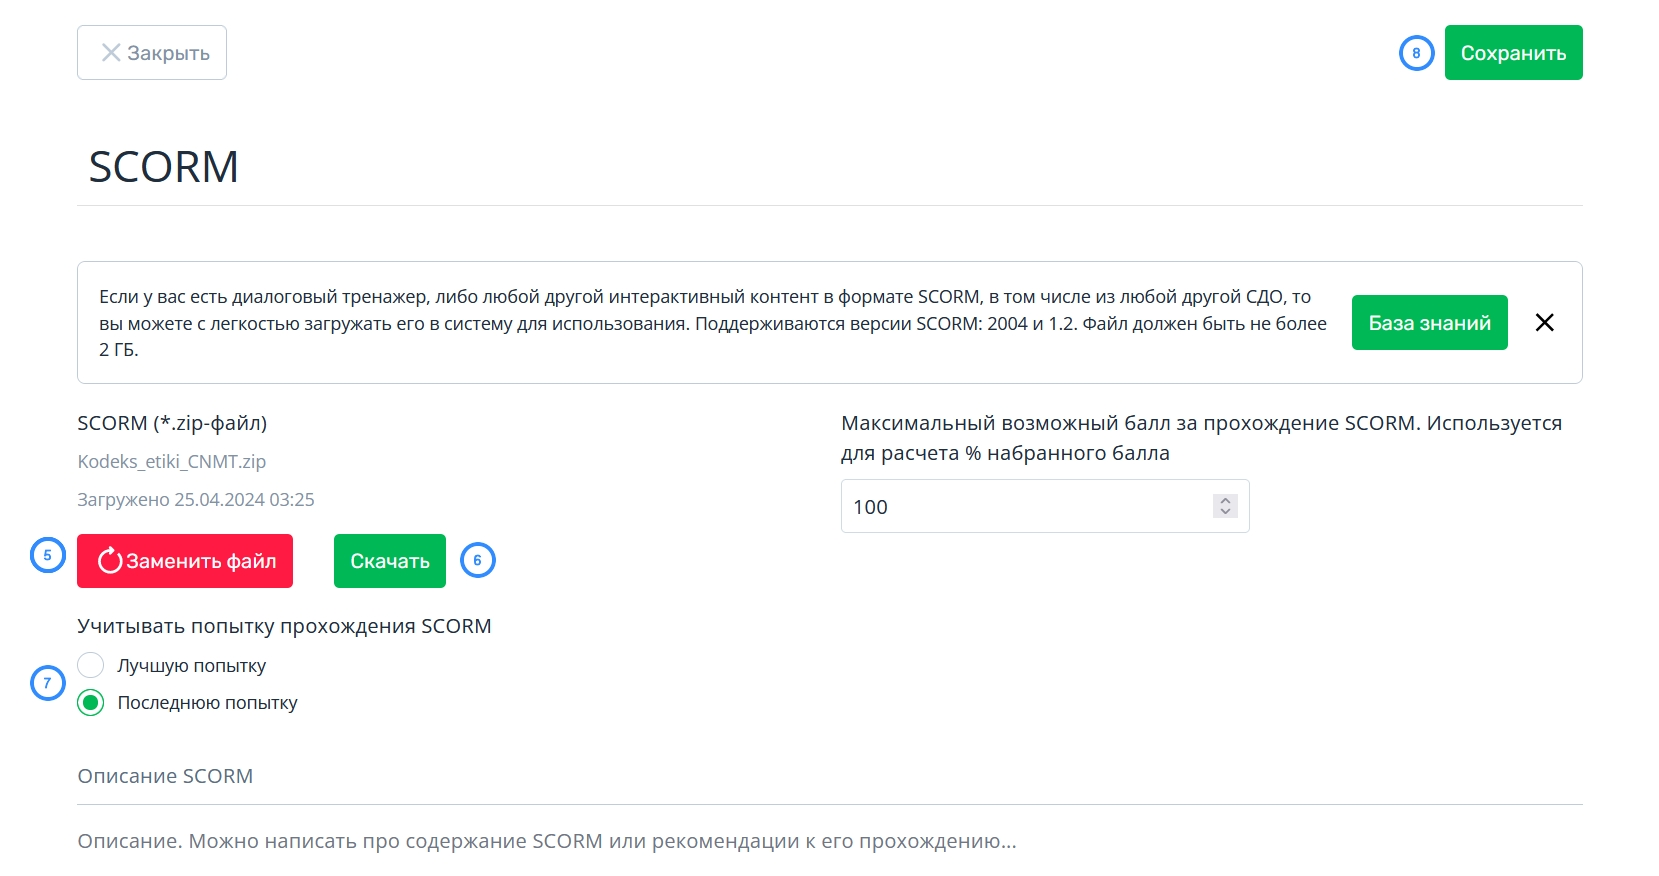Click into the SCORM description text area
Image resolution: width=1659 pixels, height=876 pixels.
coord(830,841)
